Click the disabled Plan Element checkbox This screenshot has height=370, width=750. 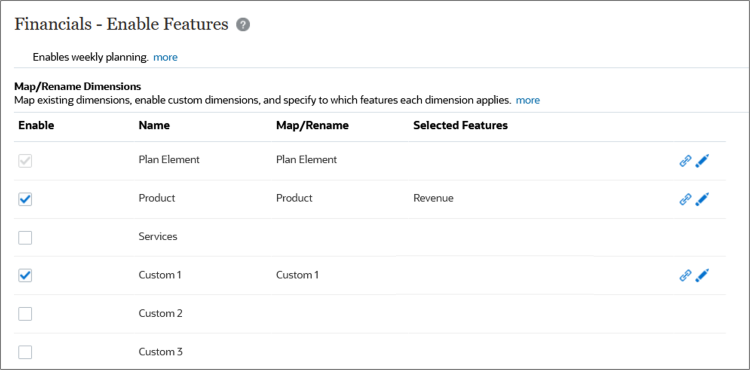[x=25, y=161]
